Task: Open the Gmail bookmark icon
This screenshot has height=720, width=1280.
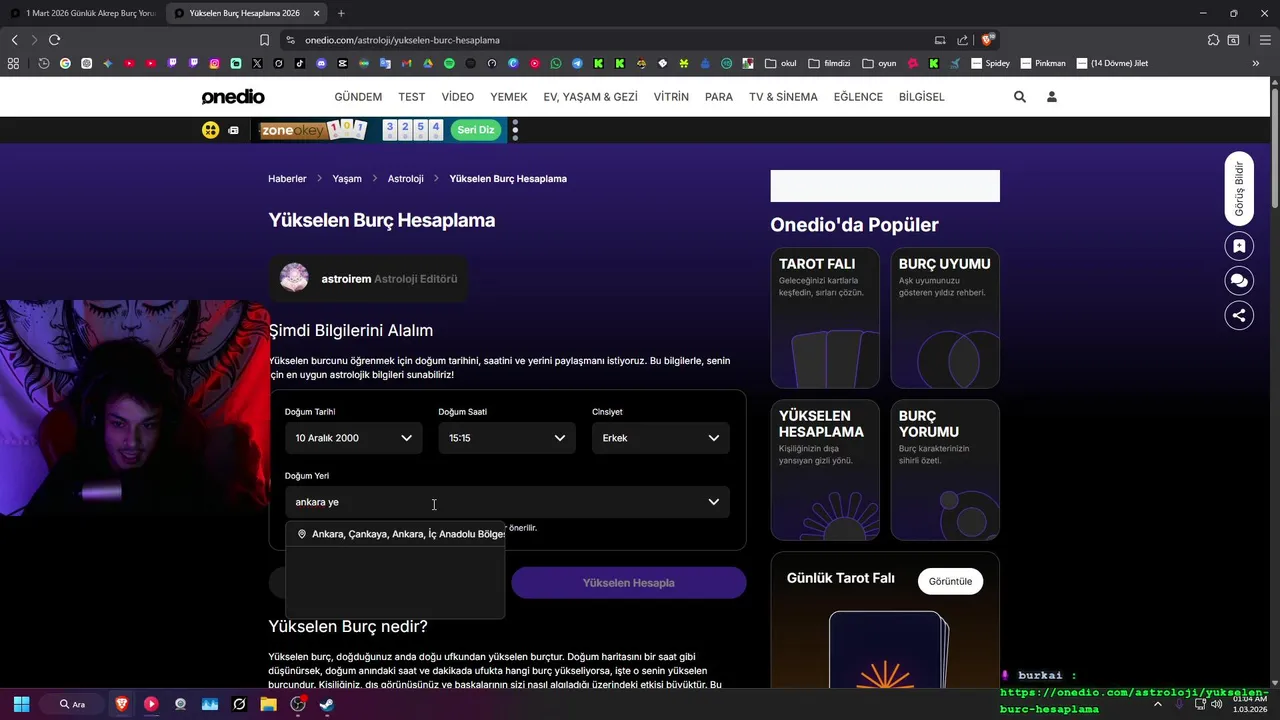Action: tap(406, 63)
